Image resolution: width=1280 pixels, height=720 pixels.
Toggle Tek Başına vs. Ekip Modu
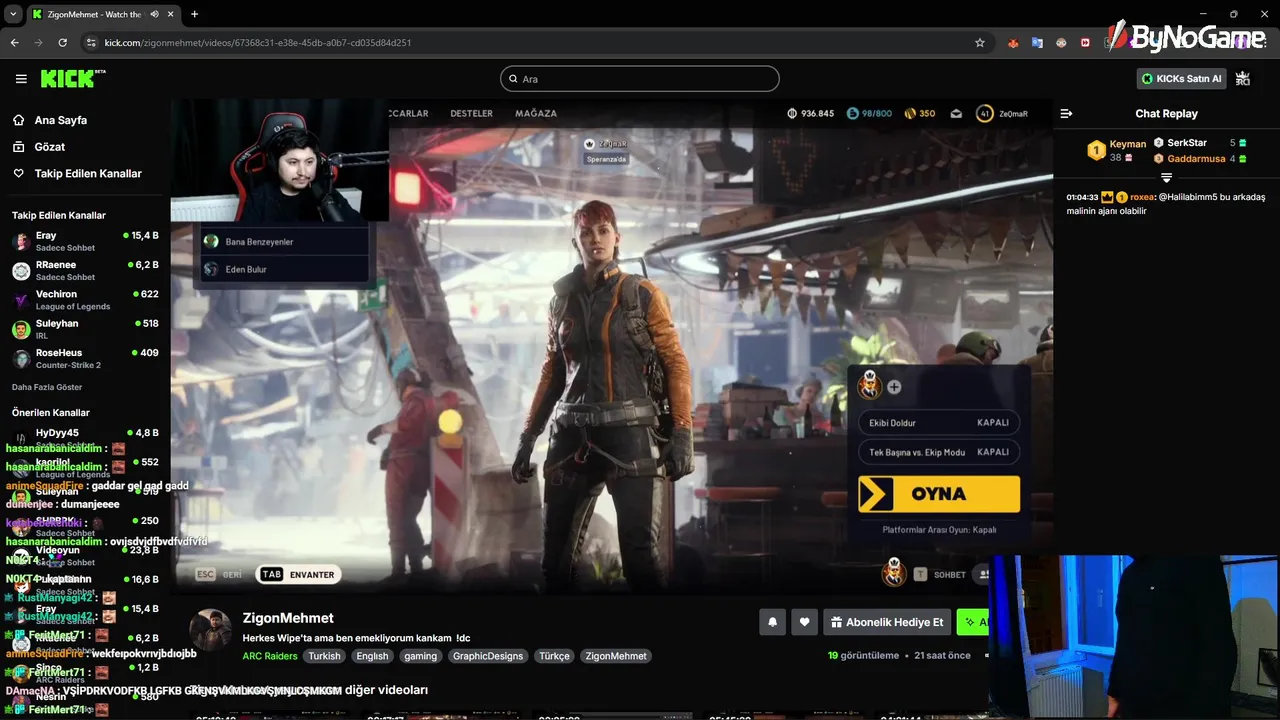point(939,452)
